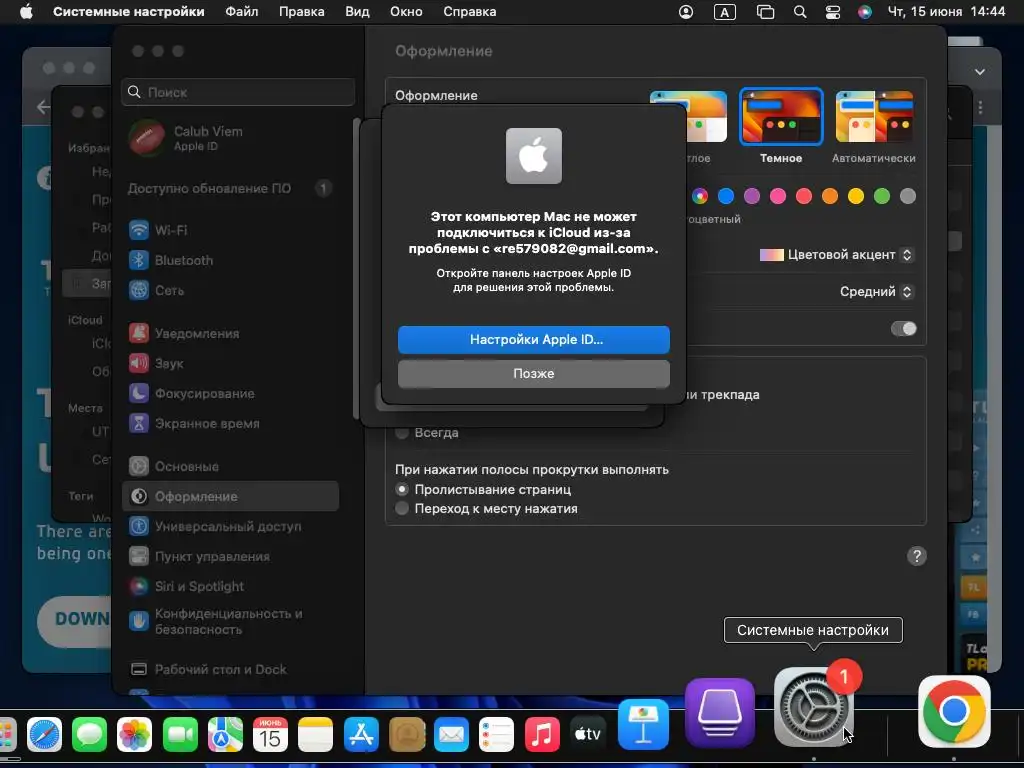The image size is (1024, 768).
Task: Open Доступно обновление ПО item
Action: [x=230, y=189]
